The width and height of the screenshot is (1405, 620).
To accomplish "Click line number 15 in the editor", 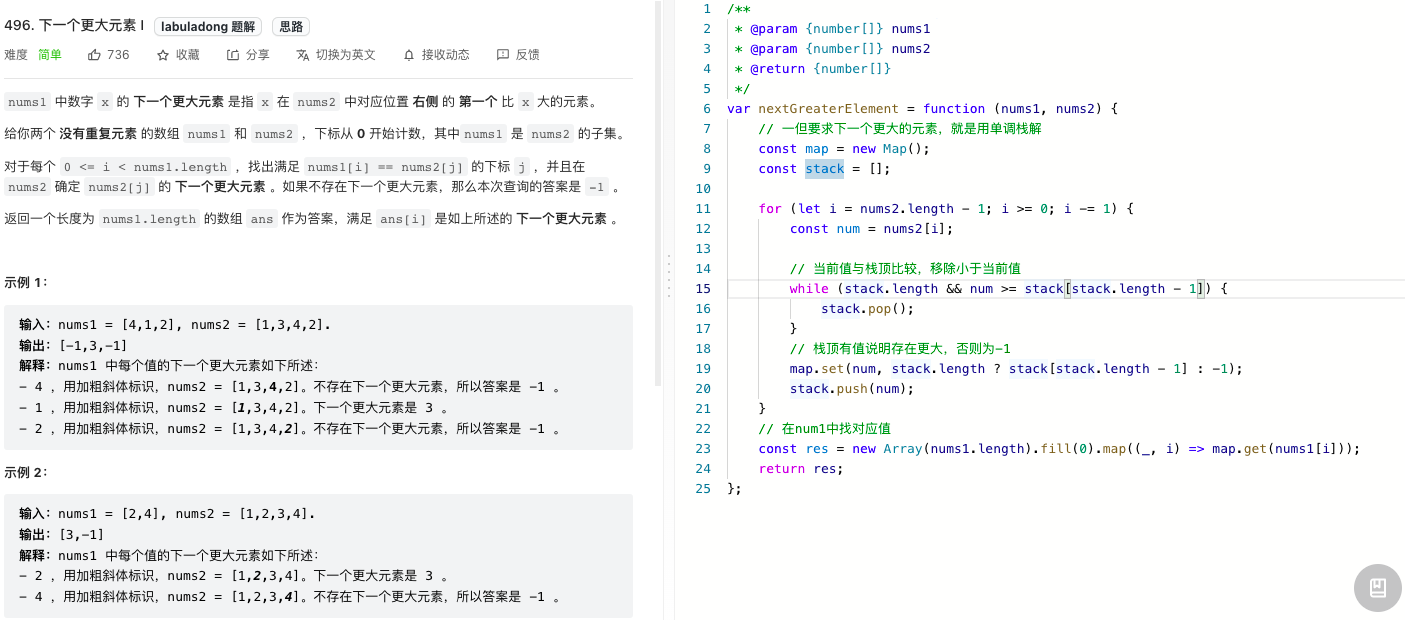I will (703, 289).
